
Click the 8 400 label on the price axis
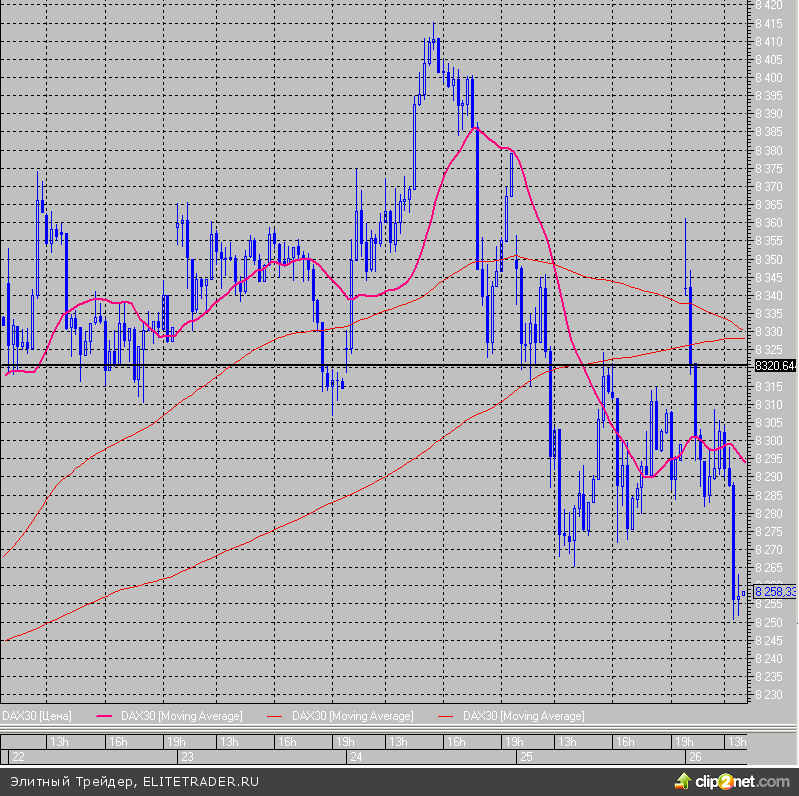(769, 78)
